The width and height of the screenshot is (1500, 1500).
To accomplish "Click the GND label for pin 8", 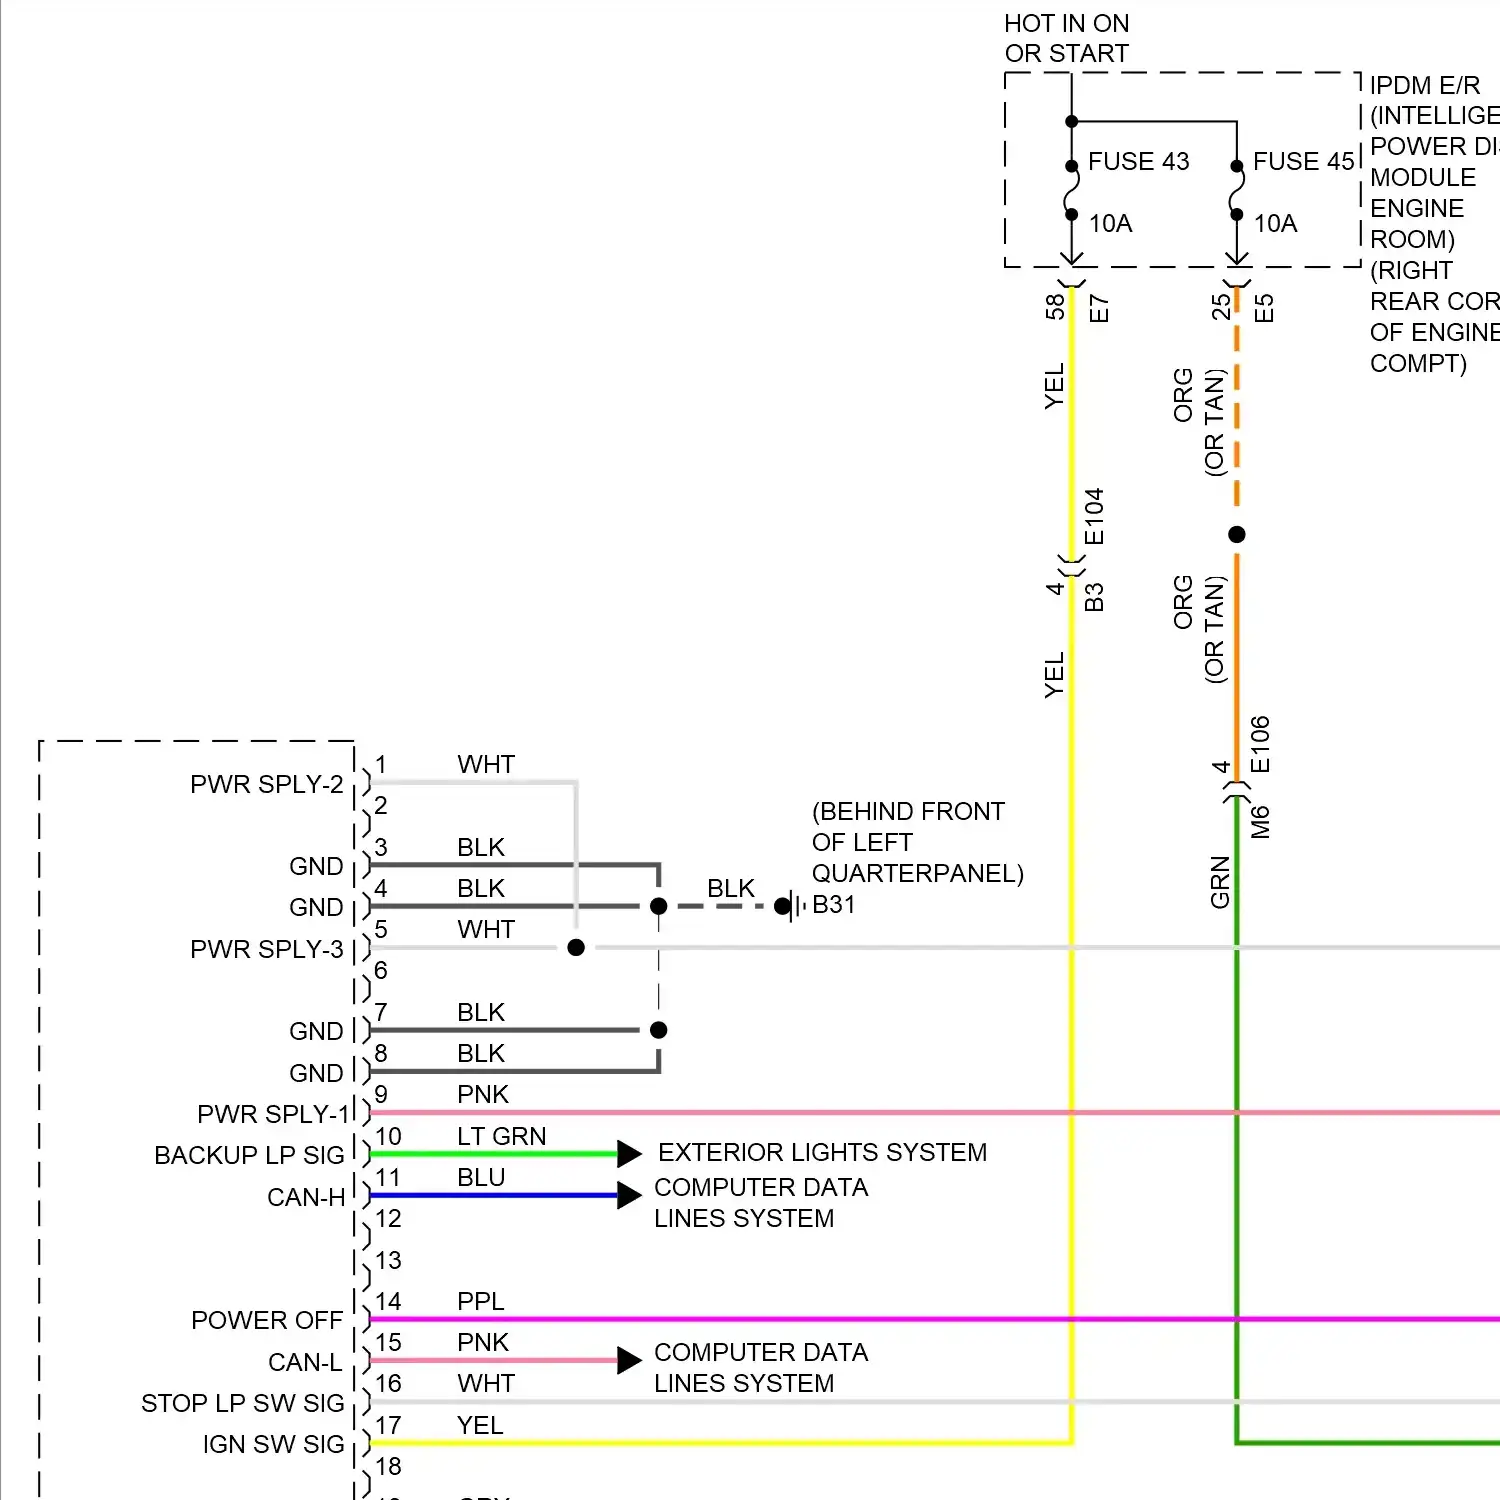I will click(x=316, y=1073).
